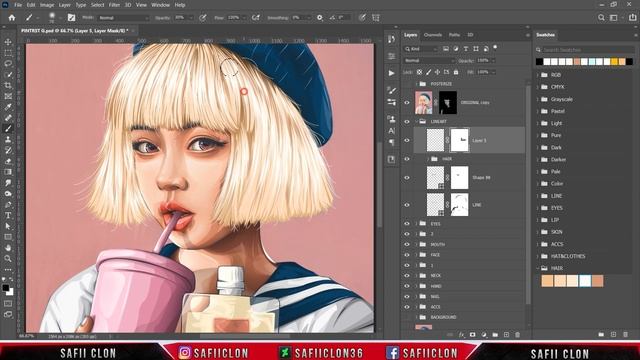The width and height of the screenshot is (640, 360).
Task: Hide the MOUTH group
Action: (407, 244)
